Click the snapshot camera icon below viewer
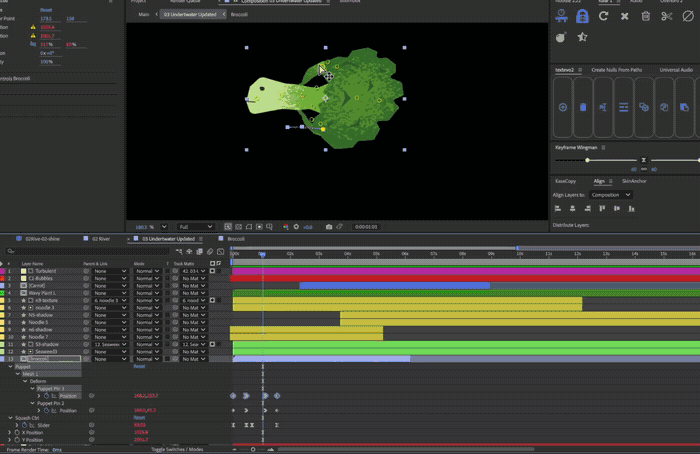The image size is (700, 454). pos(329,227)
